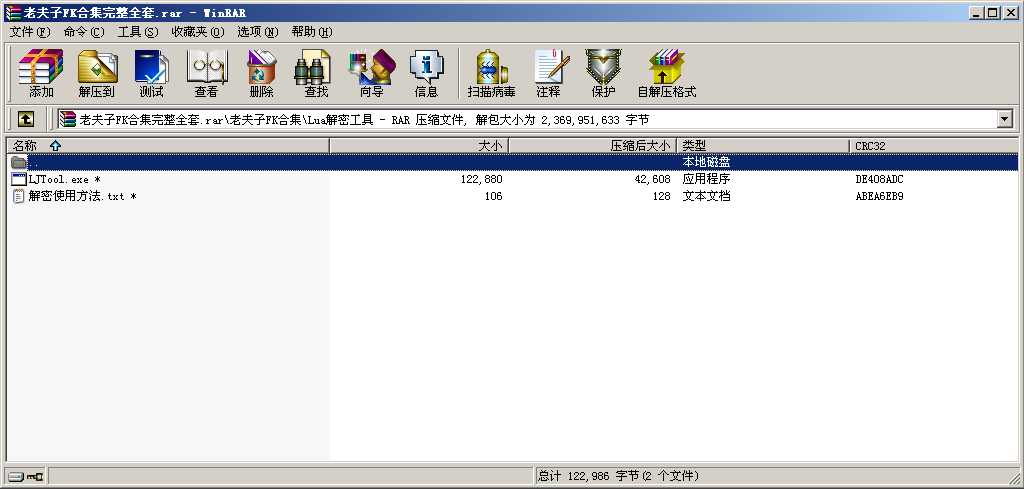The image size is (1024, 489).
Task: Run the 测试 (Test) archive tool
Action: point(152,73)
